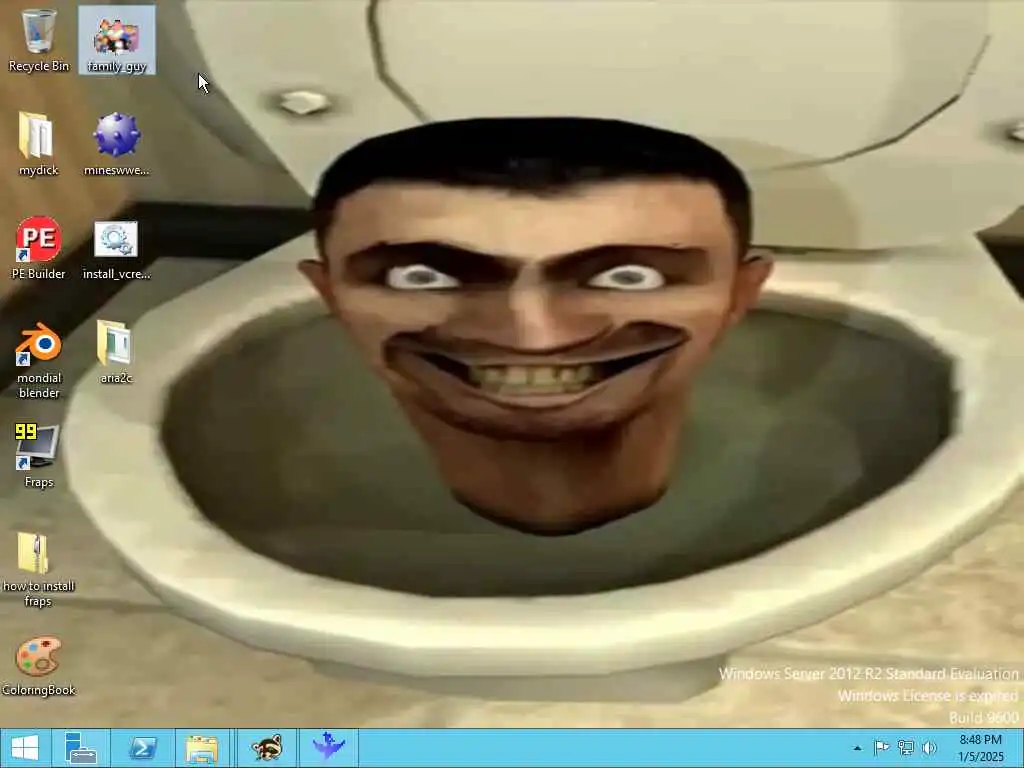Launch the minesweeper mine icon
The height and width of the screenshot is (768, 1024).
coord(117,144)
